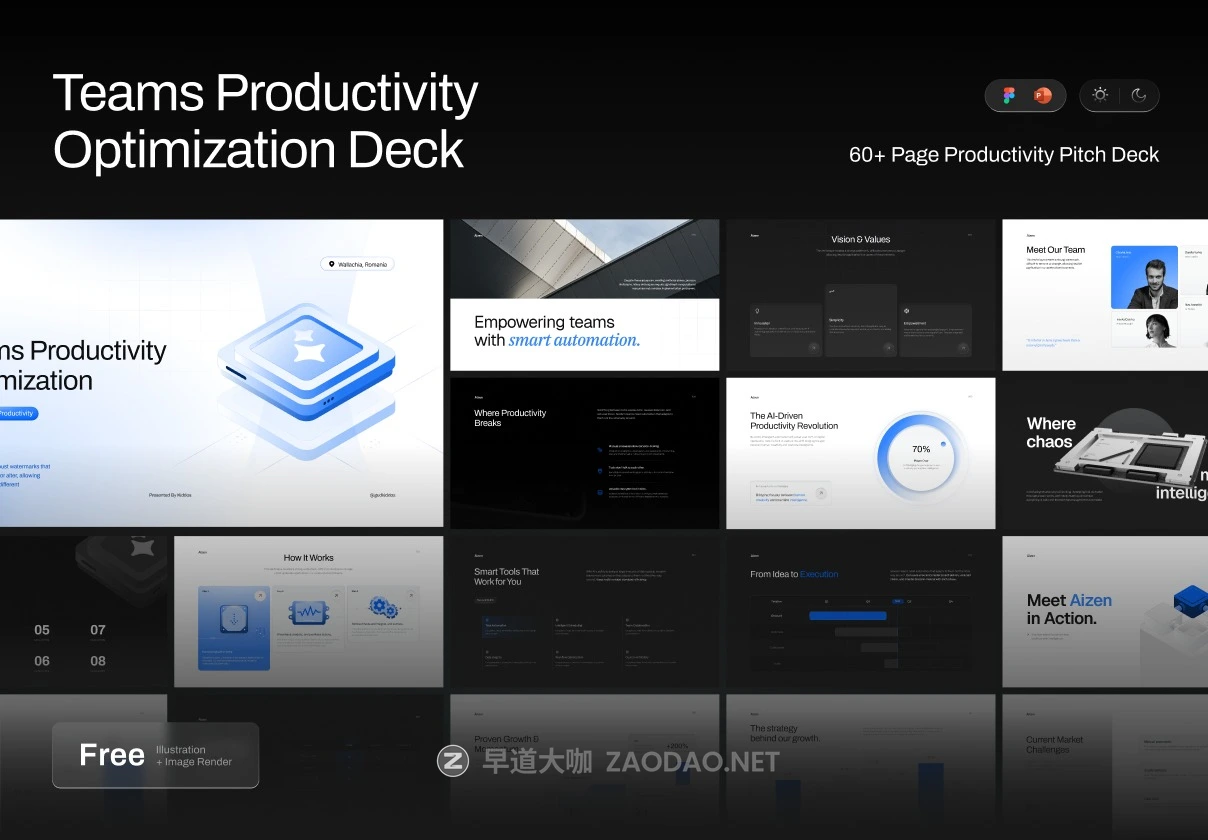Switch to light mode sun icon
The height and width of the screenshot is (840, 1208).
point(1100,95)
